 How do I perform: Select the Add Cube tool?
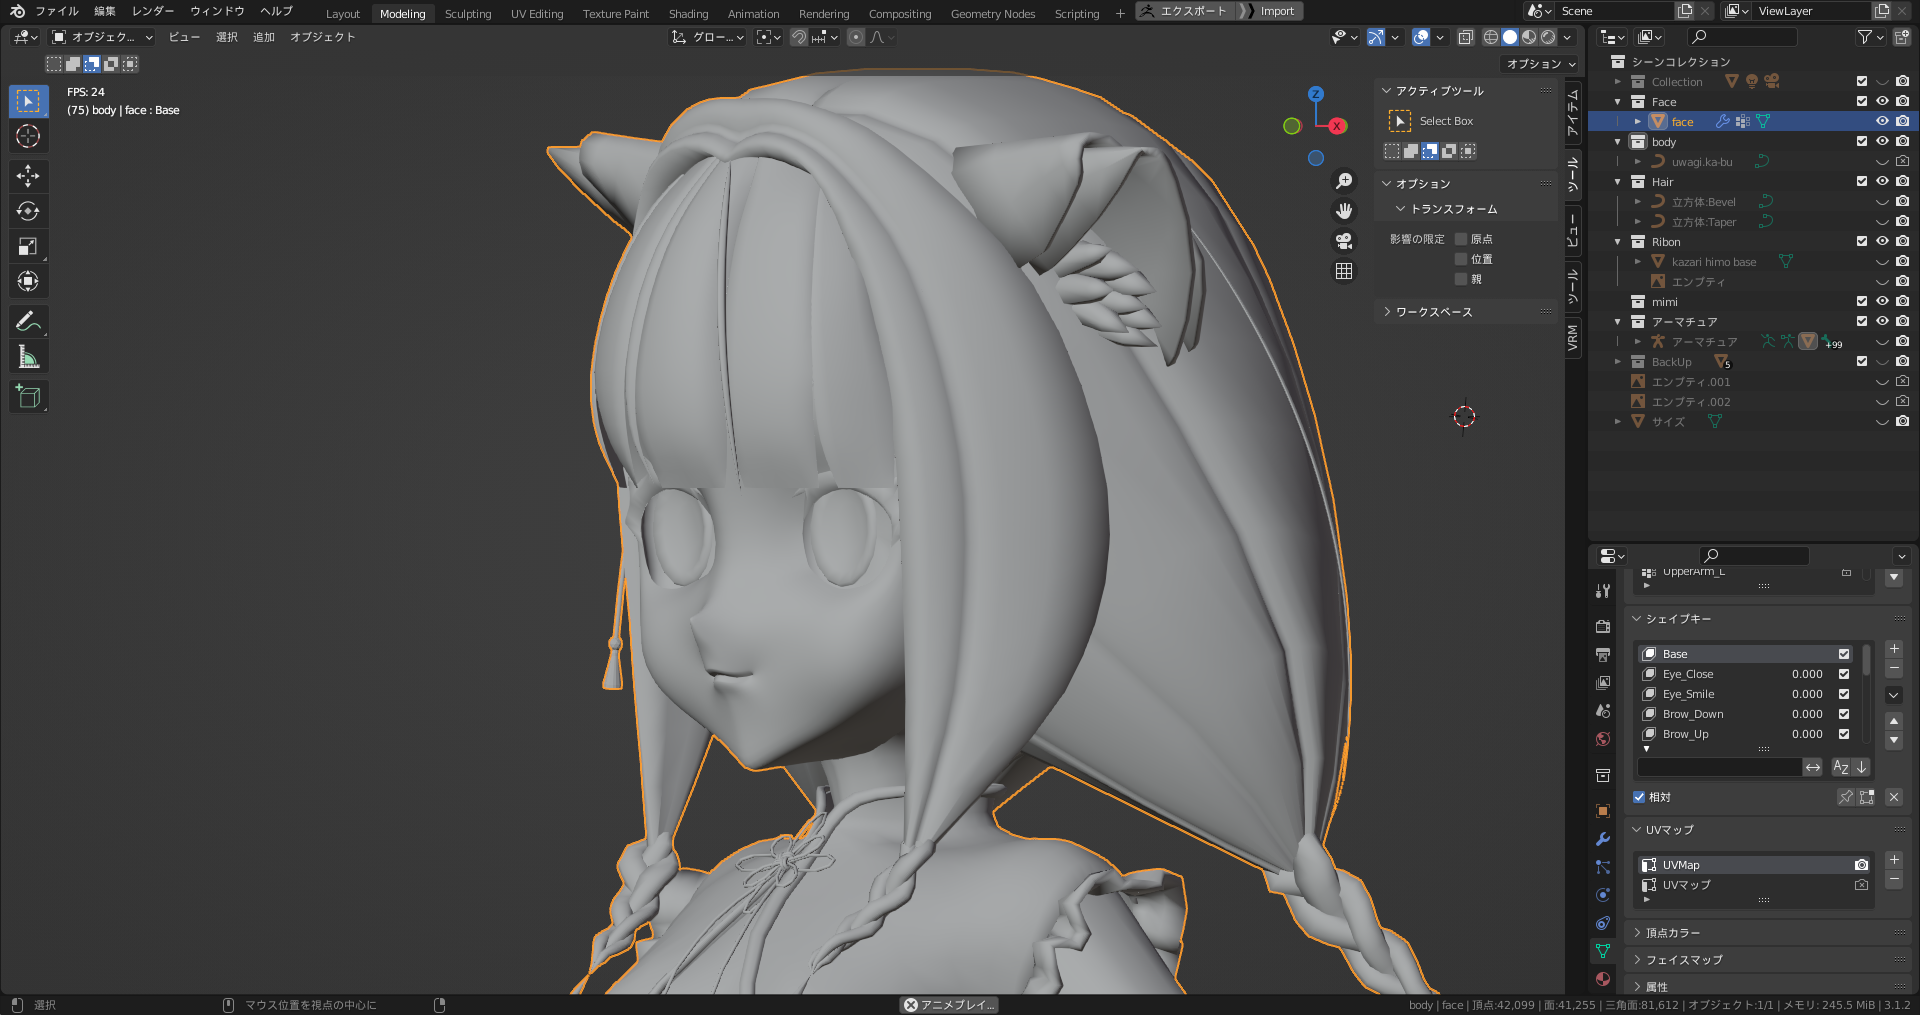28,397
